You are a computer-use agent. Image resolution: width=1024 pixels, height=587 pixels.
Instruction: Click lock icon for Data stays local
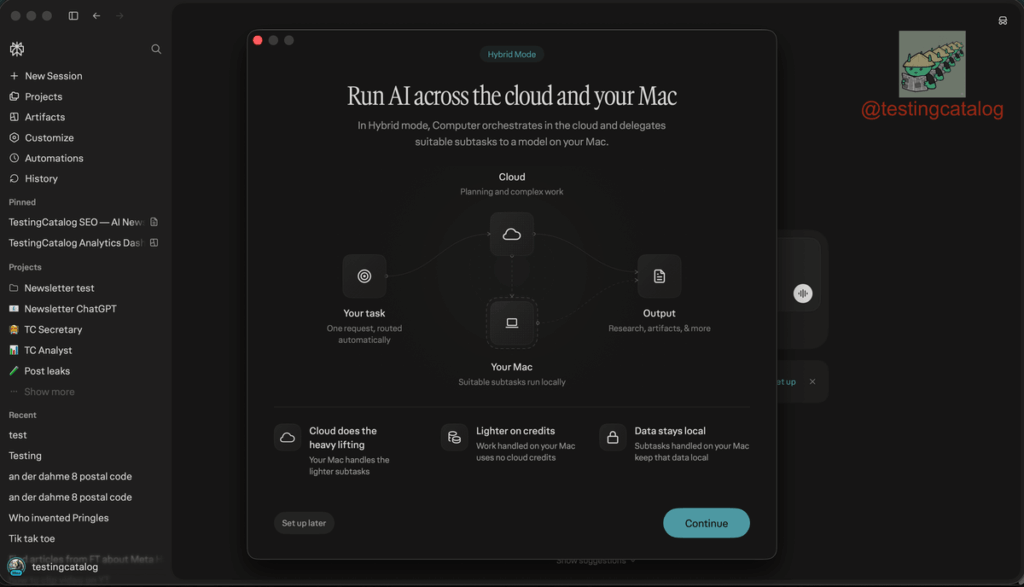[x=613, y=437]
